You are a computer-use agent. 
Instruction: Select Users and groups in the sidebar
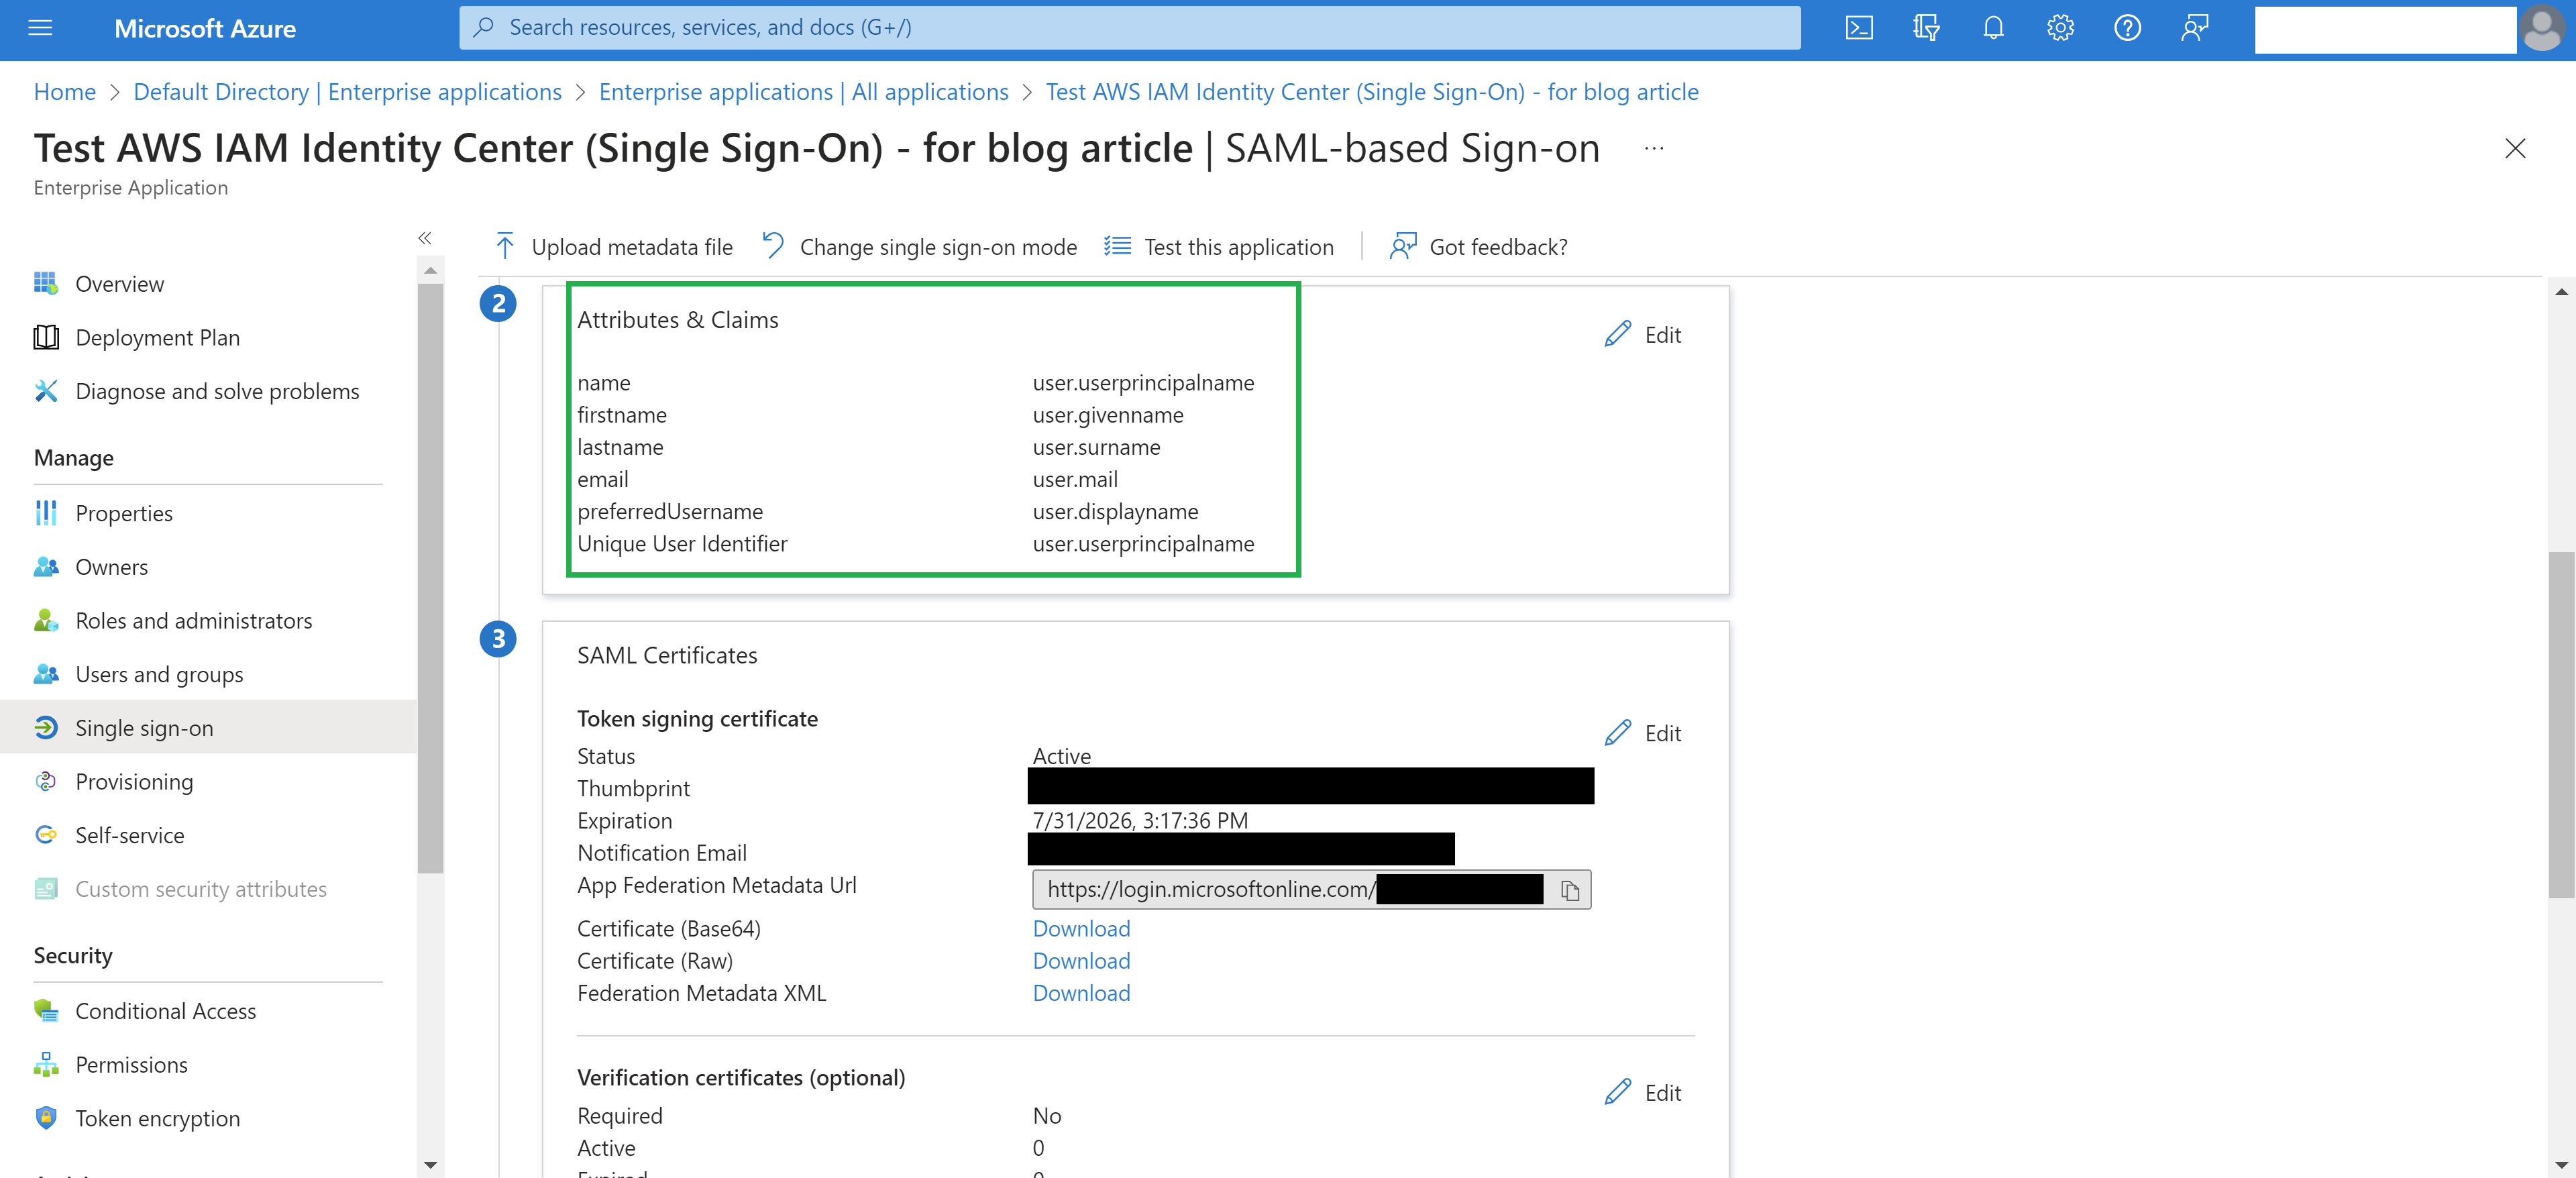click(x=158, y=674)
